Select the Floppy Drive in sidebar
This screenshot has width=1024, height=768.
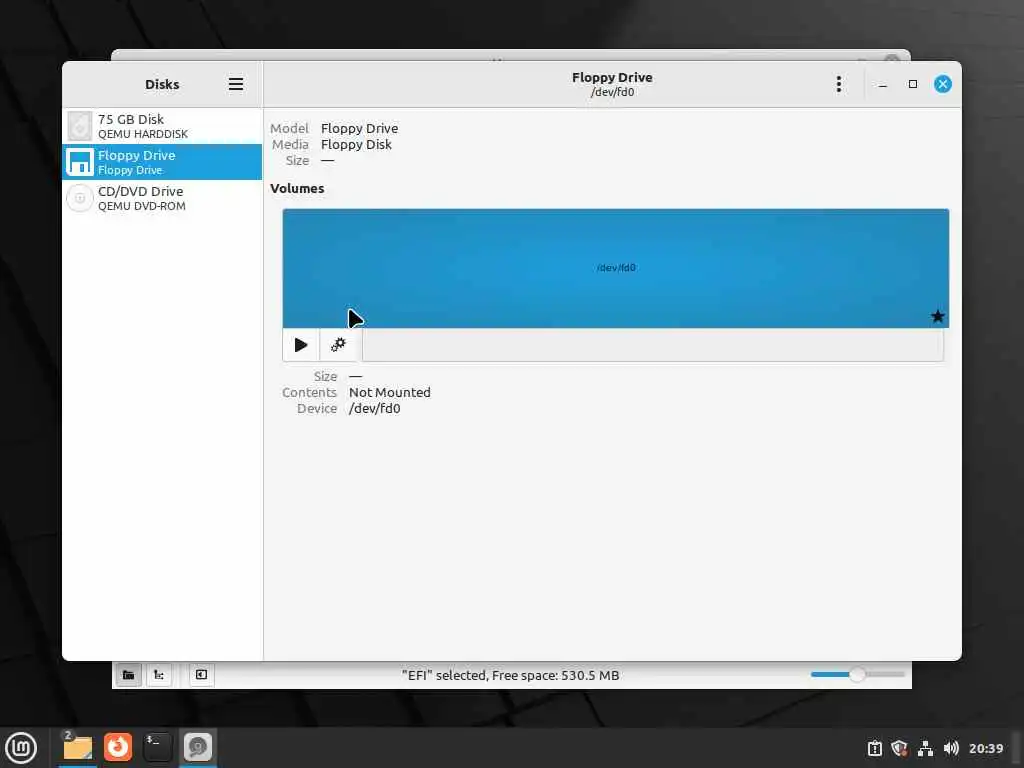point(162,162)
